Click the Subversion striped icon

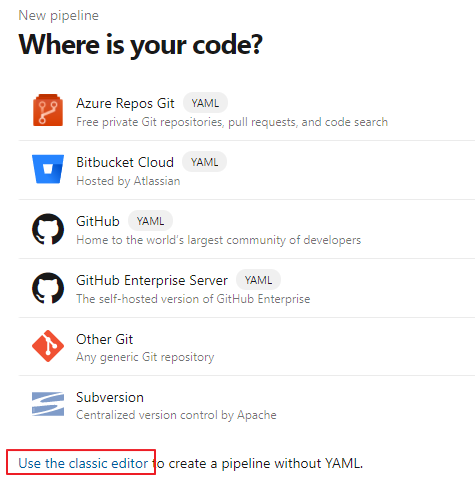tap(48, 404)
